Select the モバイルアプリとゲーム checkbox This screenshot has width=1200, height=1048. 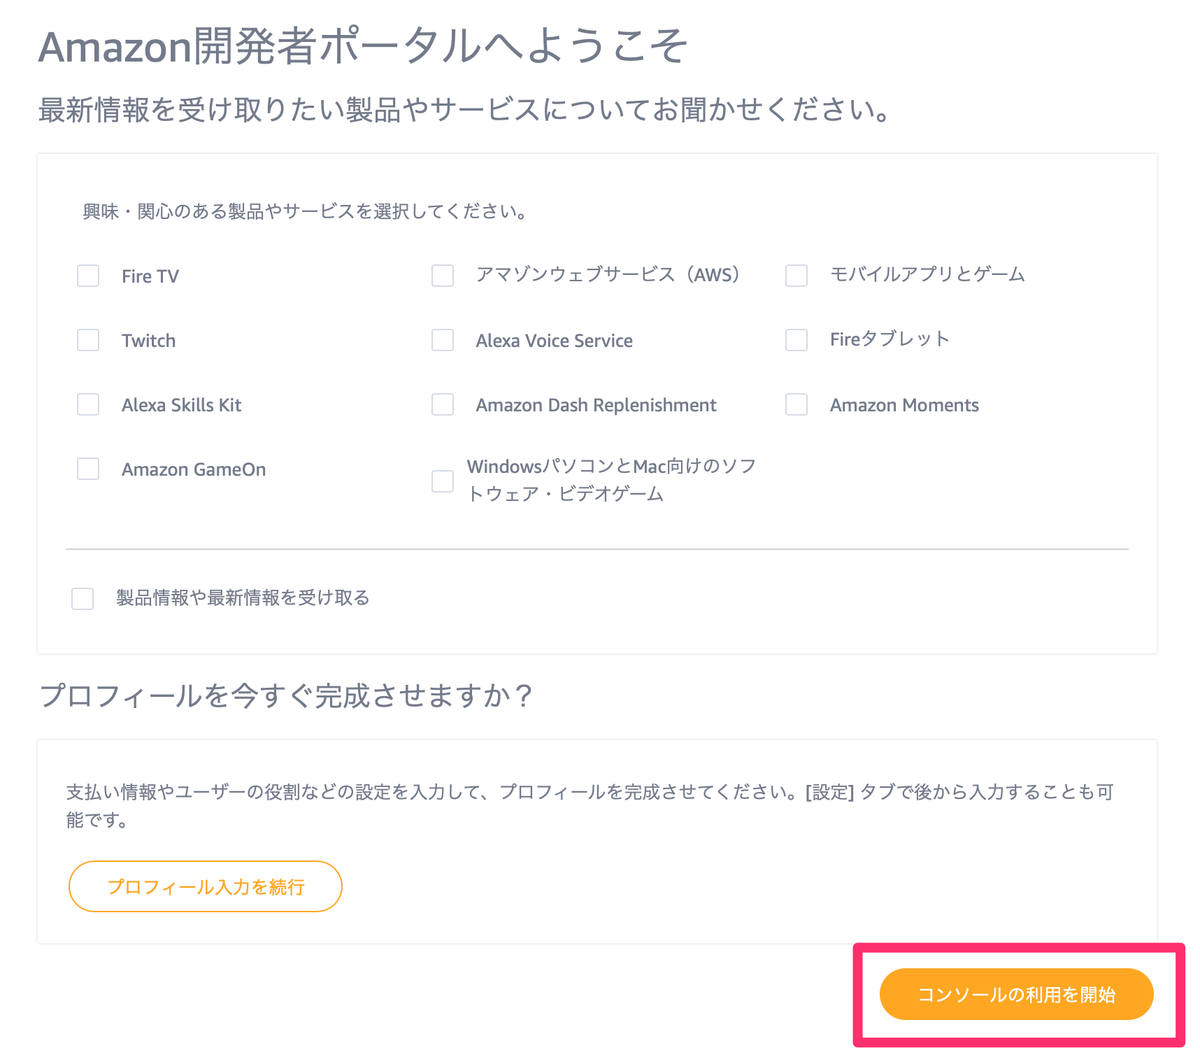(x=796, y=275)
